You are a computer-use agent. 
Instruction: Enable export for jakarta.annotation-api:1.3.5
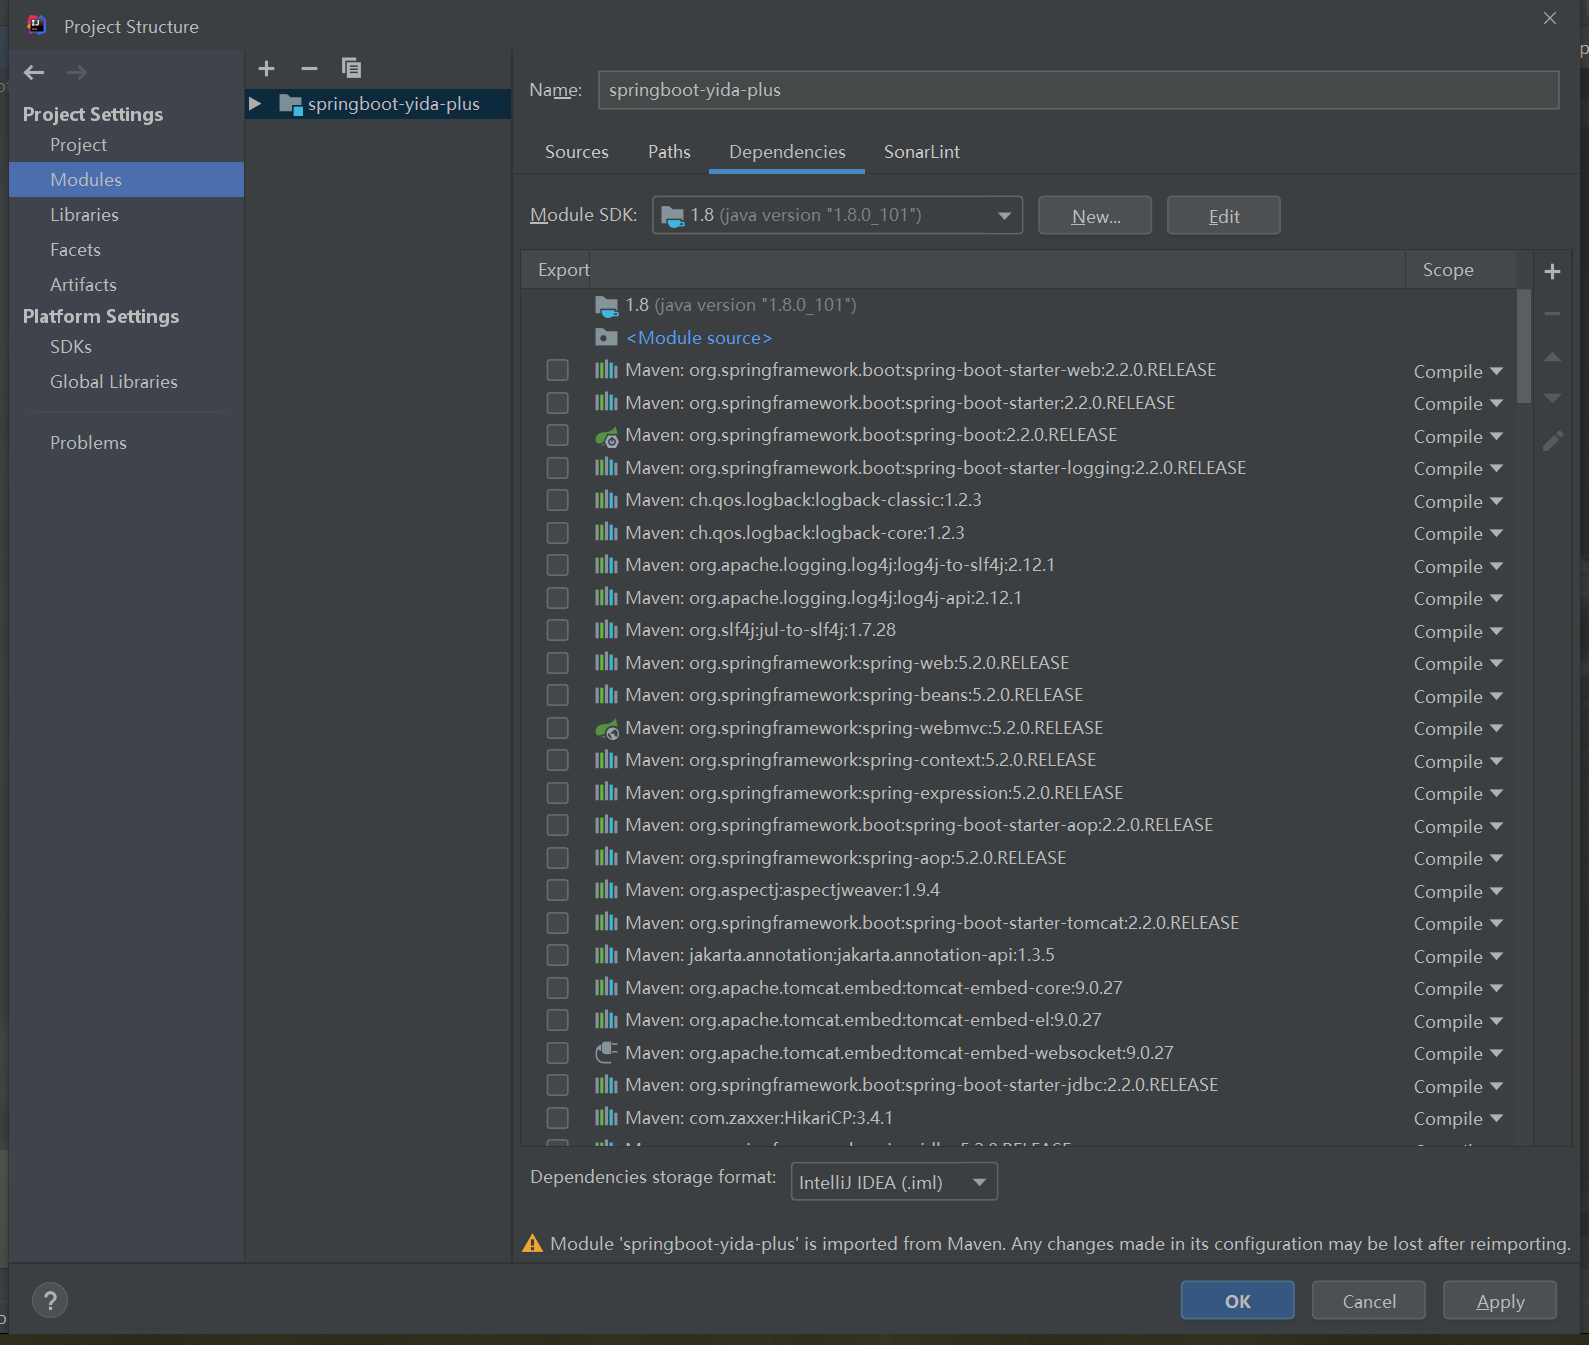pyautogui.click(x=558, y=955)
